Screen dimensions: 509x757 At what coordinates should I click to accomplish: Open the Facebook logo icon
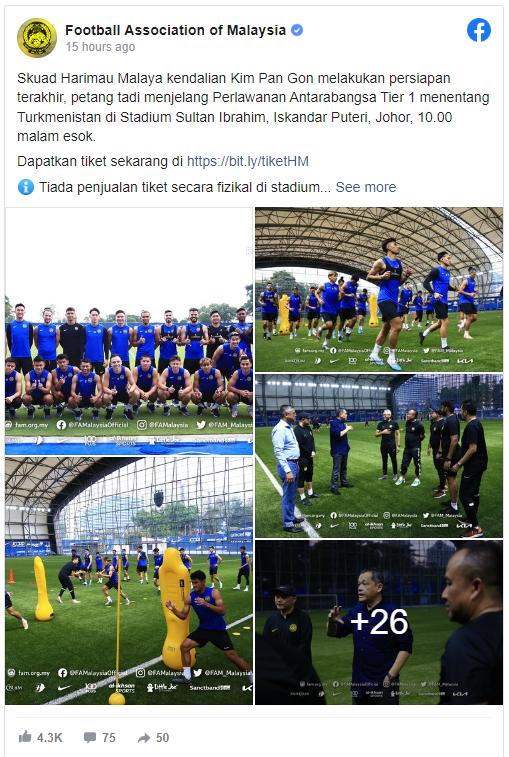click(479, 30)
